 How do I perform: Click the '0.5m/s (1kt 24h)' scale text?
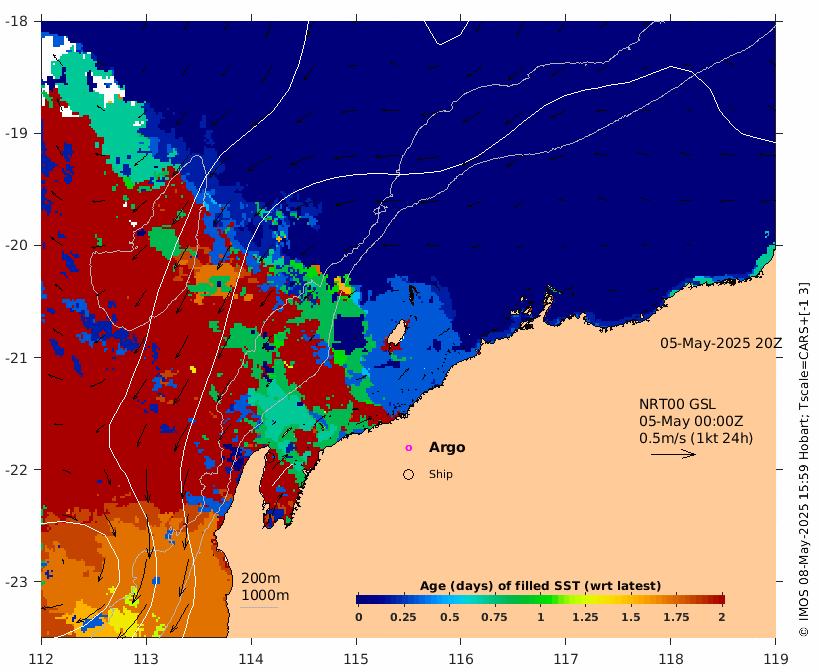click(x=696, y=438)
